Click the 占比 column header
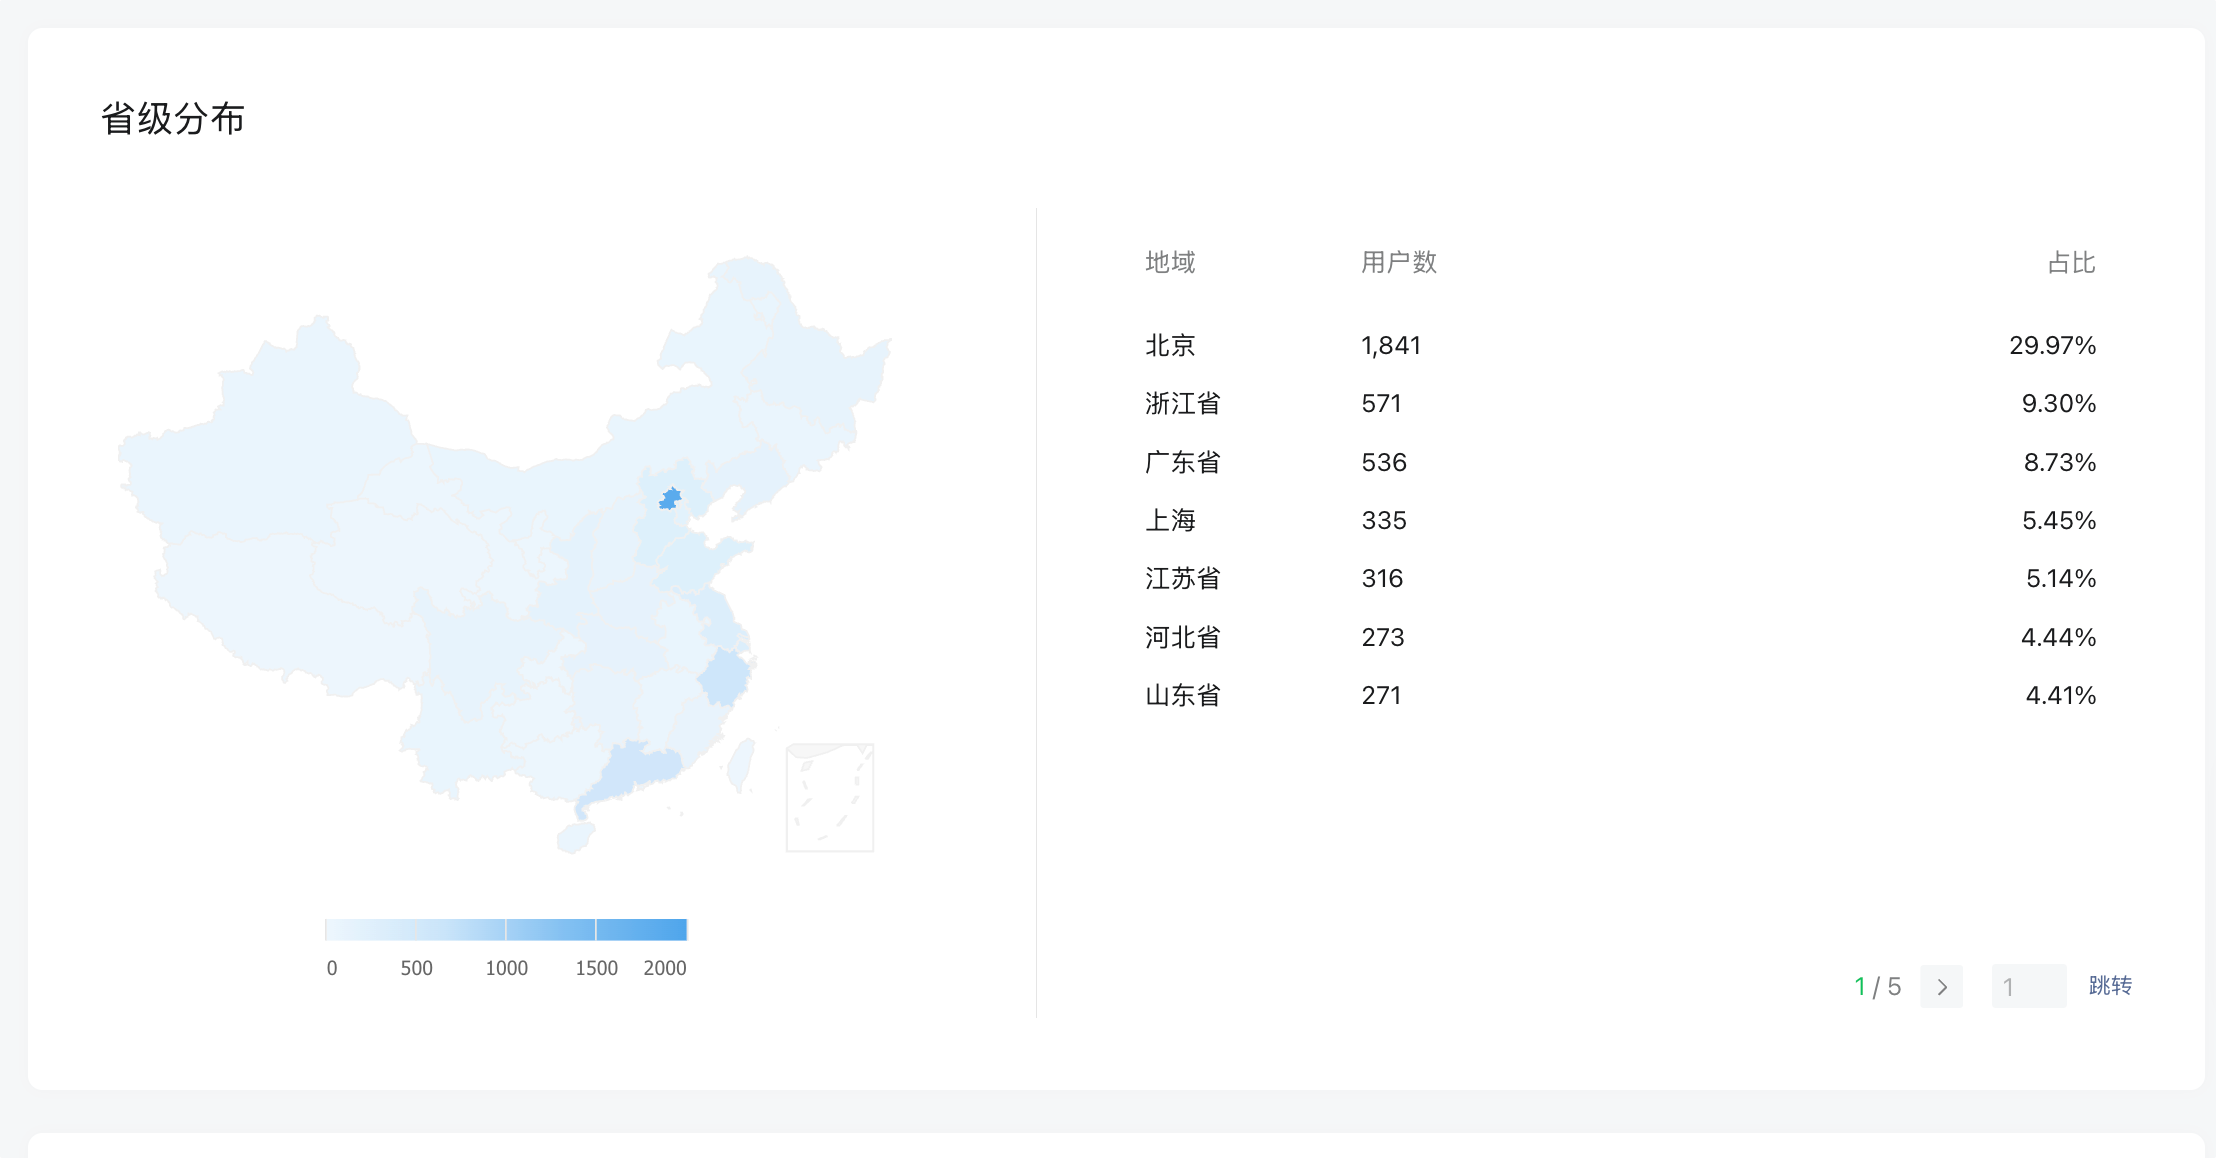Image resolution: width=2216 pixels, height=1158 pixels. coord(2071,263)
